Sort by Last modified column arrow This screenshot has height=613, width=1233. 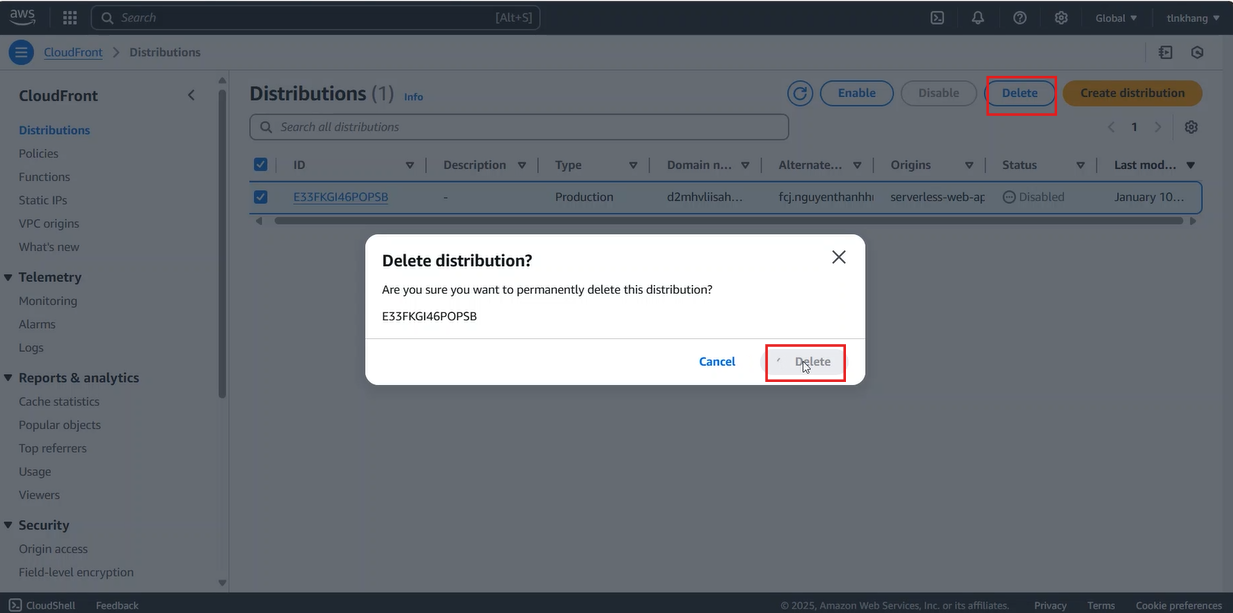pos(1191,165)
